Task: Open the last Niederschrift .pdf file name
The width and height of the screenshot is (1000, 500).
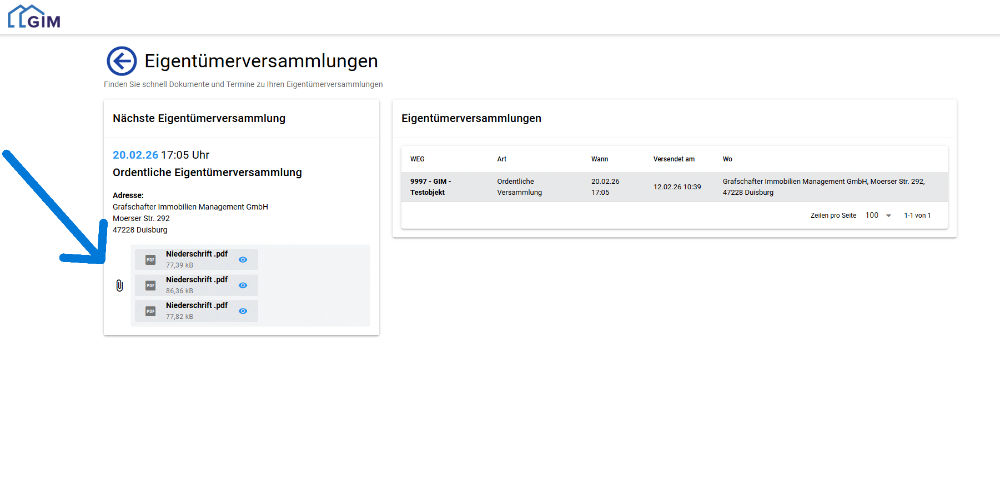Action: tap(196, 305)
